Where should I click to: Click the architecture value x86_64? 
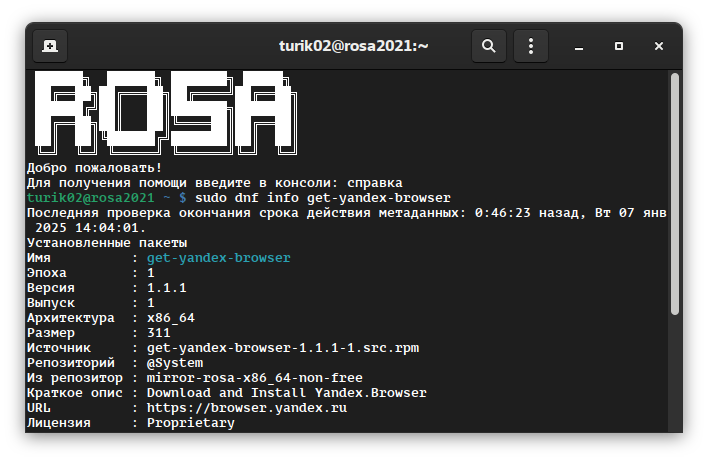[171, 318]
